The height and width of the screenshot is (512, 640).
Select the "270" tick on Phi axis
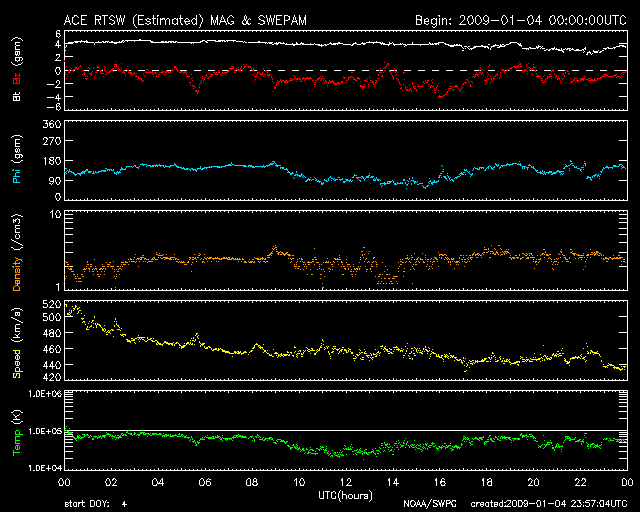point(52,141)
